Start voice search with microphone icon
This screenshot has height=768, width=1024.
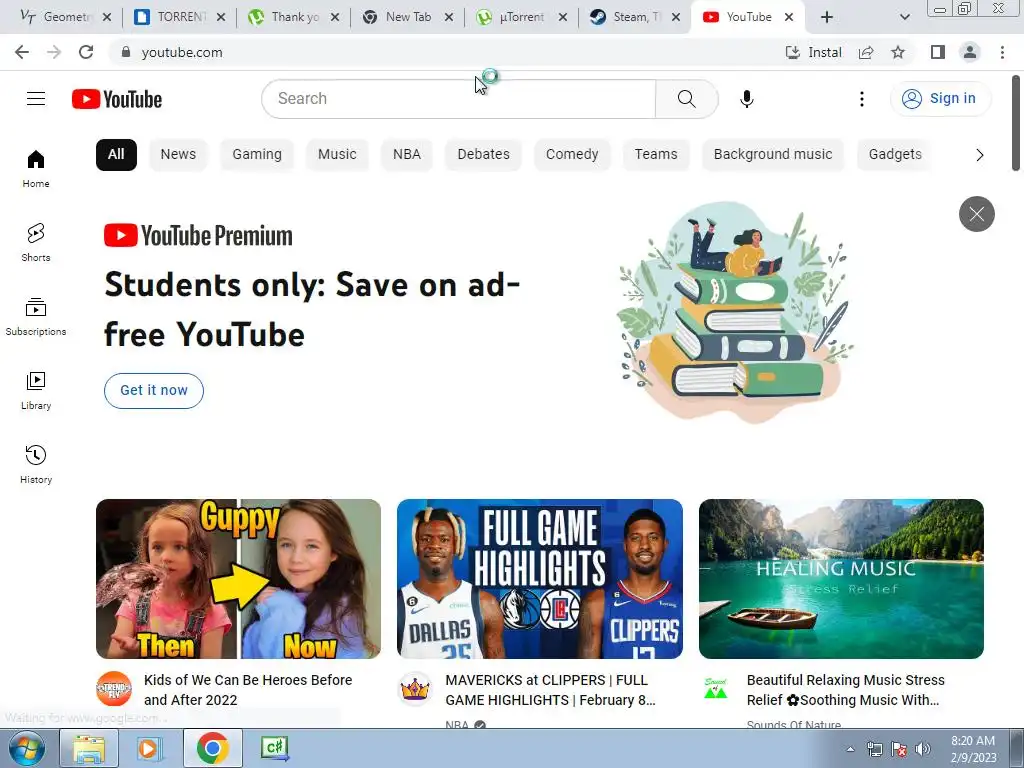746,99
